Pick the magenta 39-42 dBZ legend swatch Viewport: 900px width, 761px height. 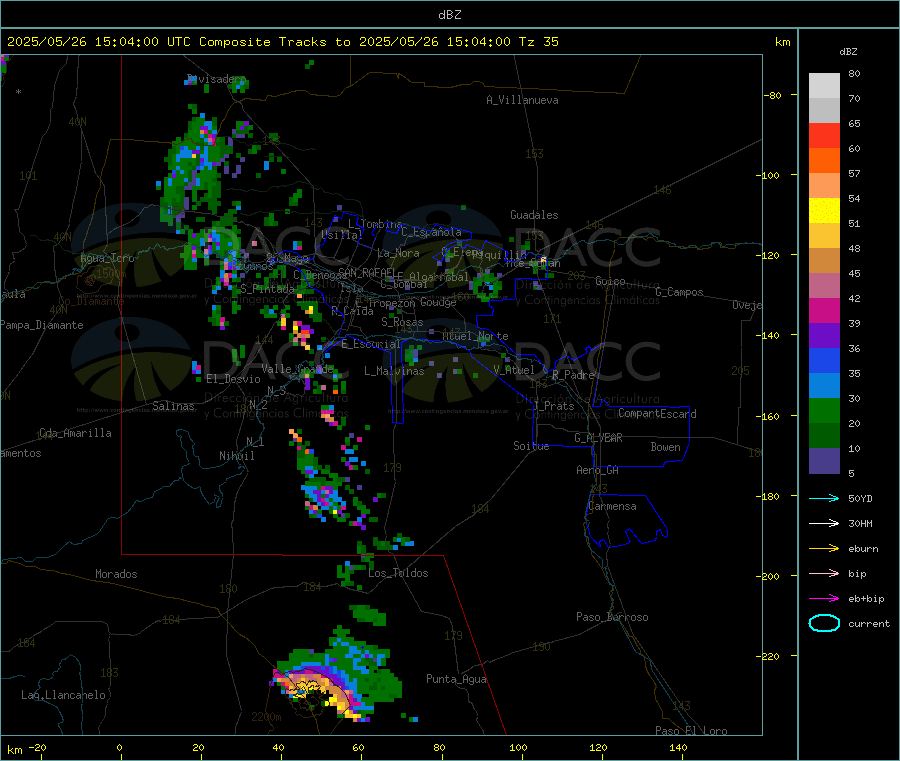pyautogui.click(x=824, y=310)
